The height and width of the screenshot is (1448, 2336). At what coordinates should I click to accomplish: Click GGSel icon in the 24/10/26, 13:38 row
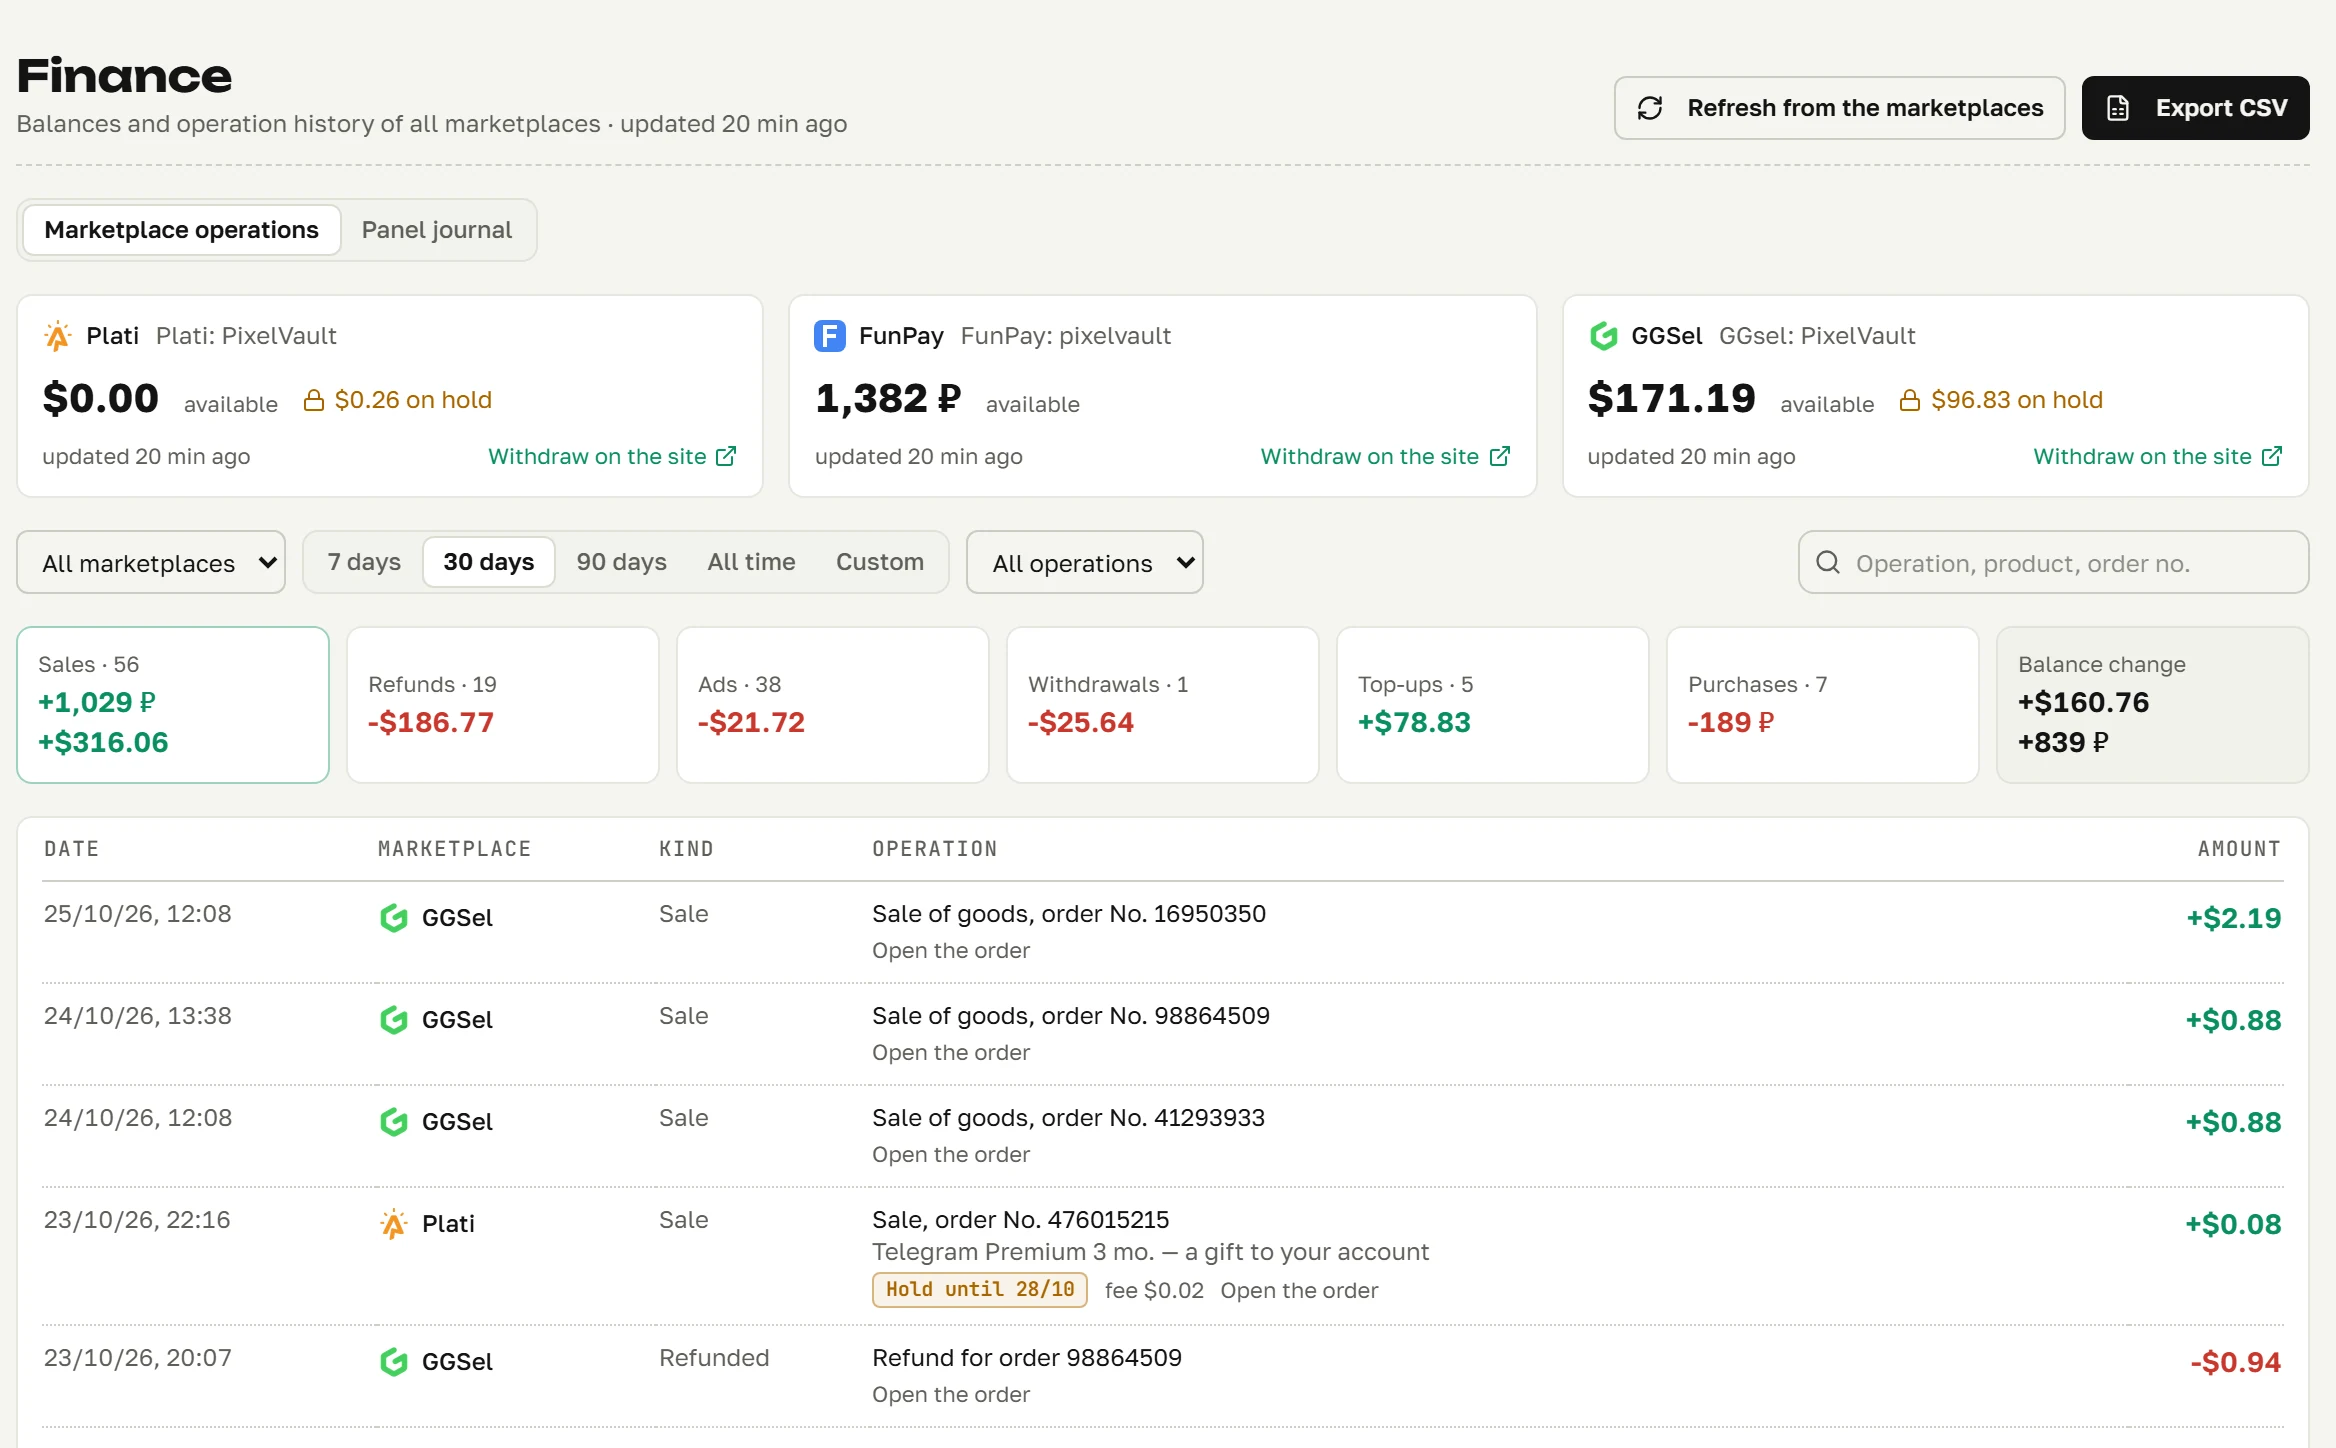pos(394,1019)
